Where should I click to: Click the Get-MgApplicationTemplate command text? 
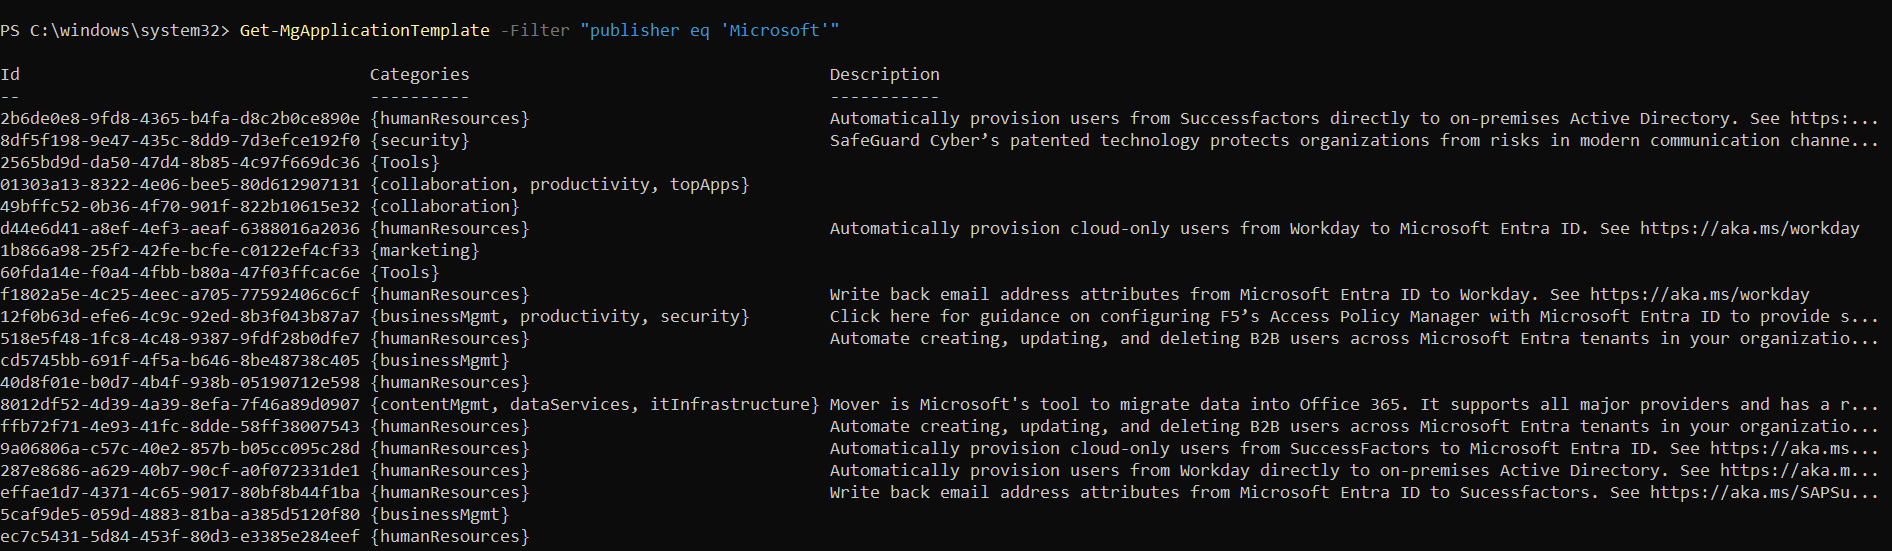click(364, 30)
